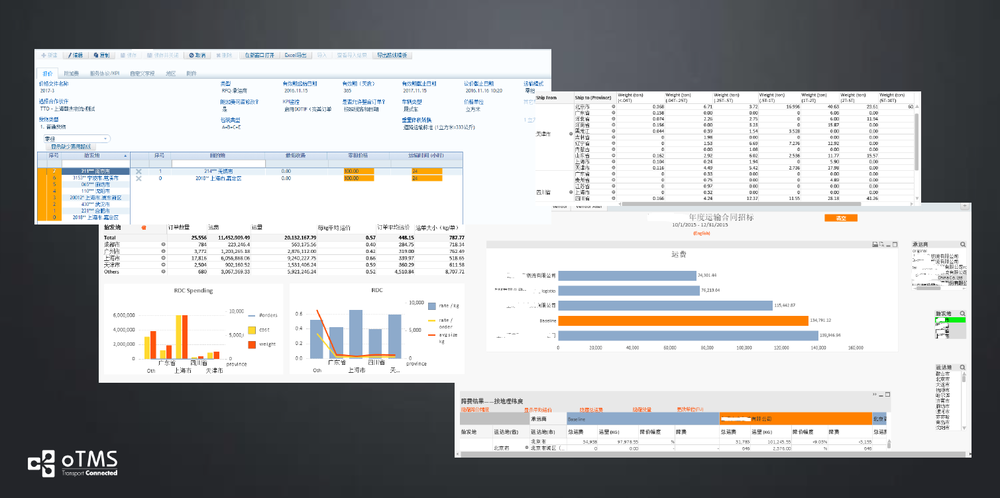
Task: Click the orange dot beside 始发地 header
Action: (x=144, y=228)
